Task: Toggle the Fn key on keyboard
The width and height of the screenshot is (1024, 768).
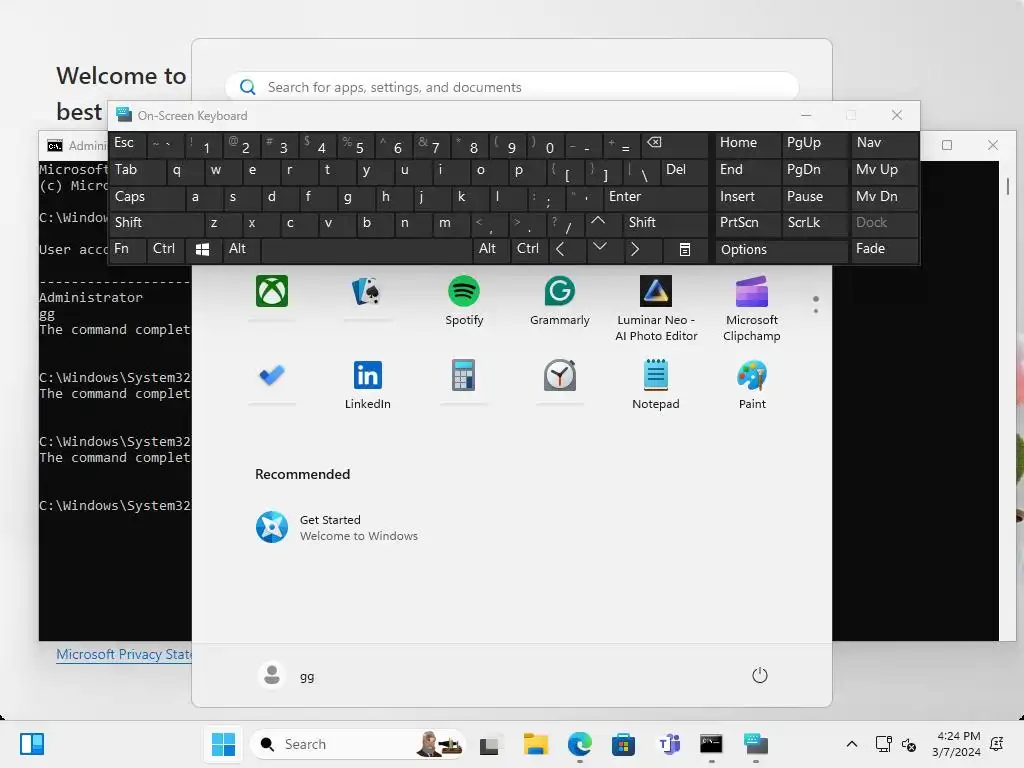Action: tap(126, 249)
